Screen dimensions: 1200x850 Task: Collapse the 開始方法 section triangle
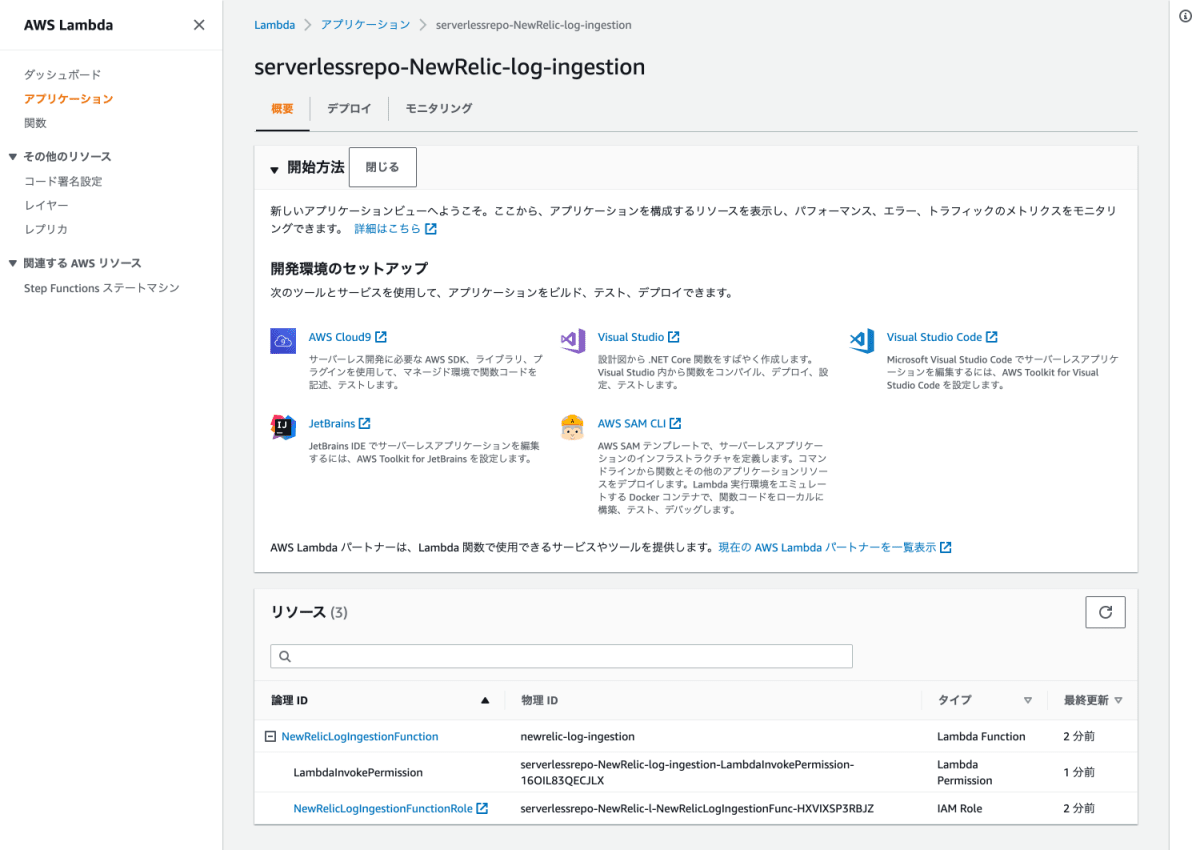[x=275, y=169]
